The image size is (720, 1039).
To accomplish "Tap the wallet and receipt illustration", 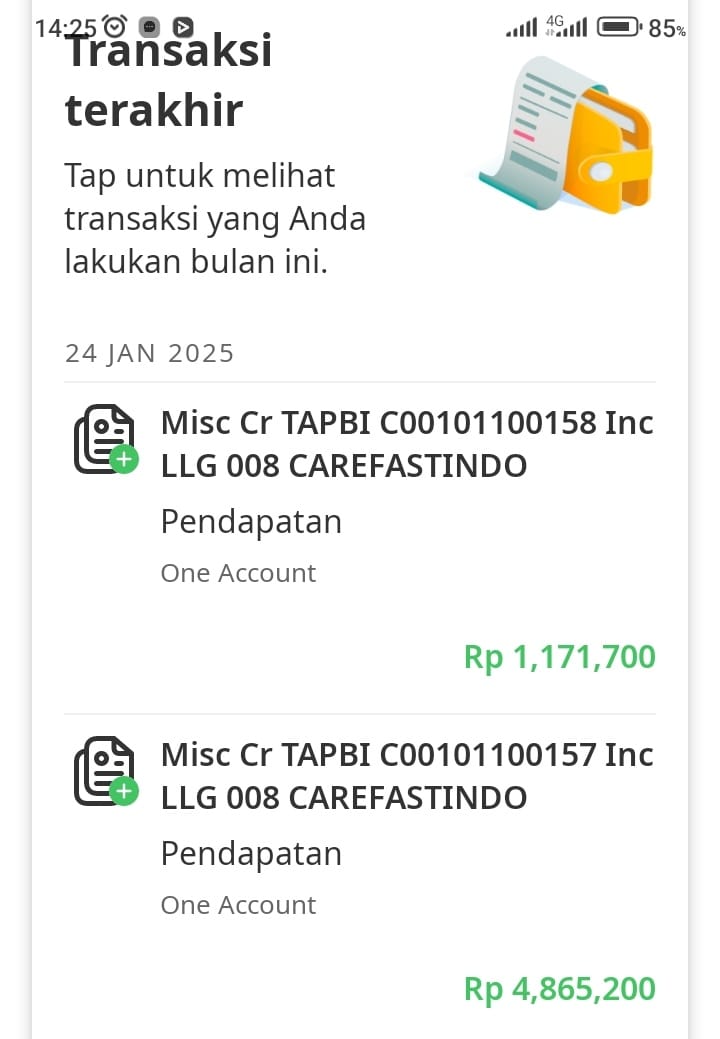I will click(x=567, y=135).
